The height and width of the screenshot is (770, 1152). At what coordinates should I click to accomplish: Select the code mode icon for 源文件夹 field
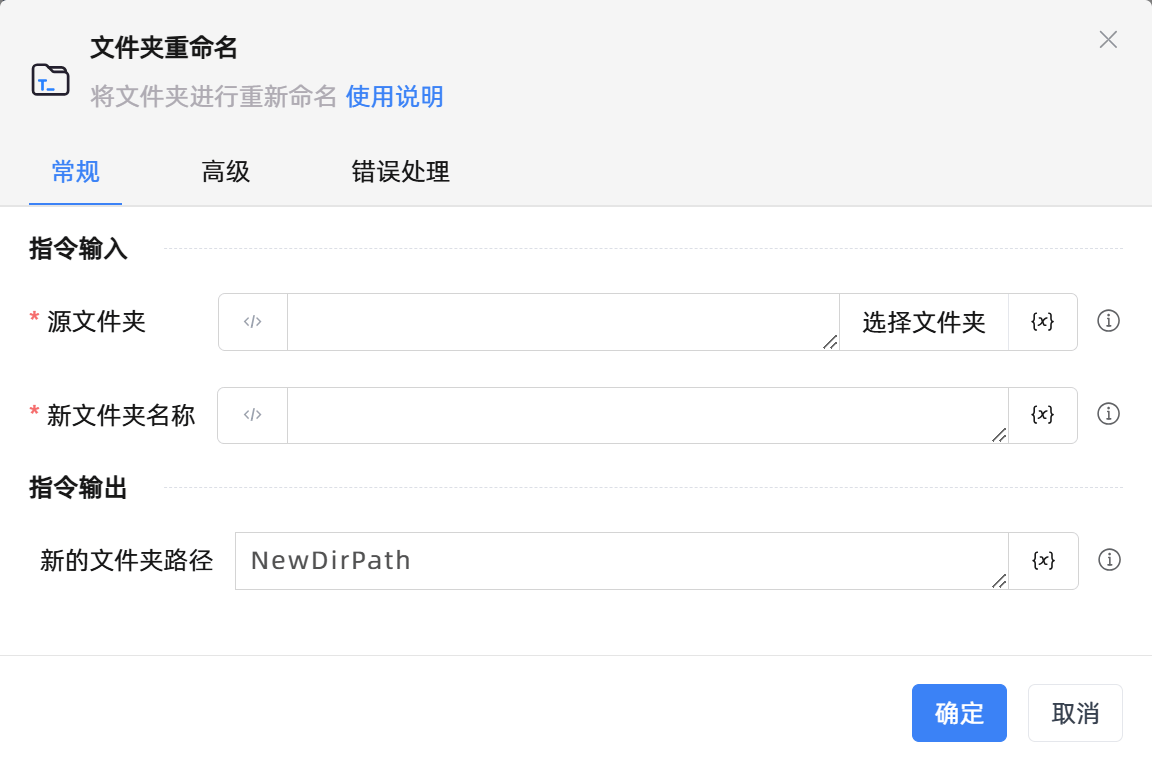(253, 321)
